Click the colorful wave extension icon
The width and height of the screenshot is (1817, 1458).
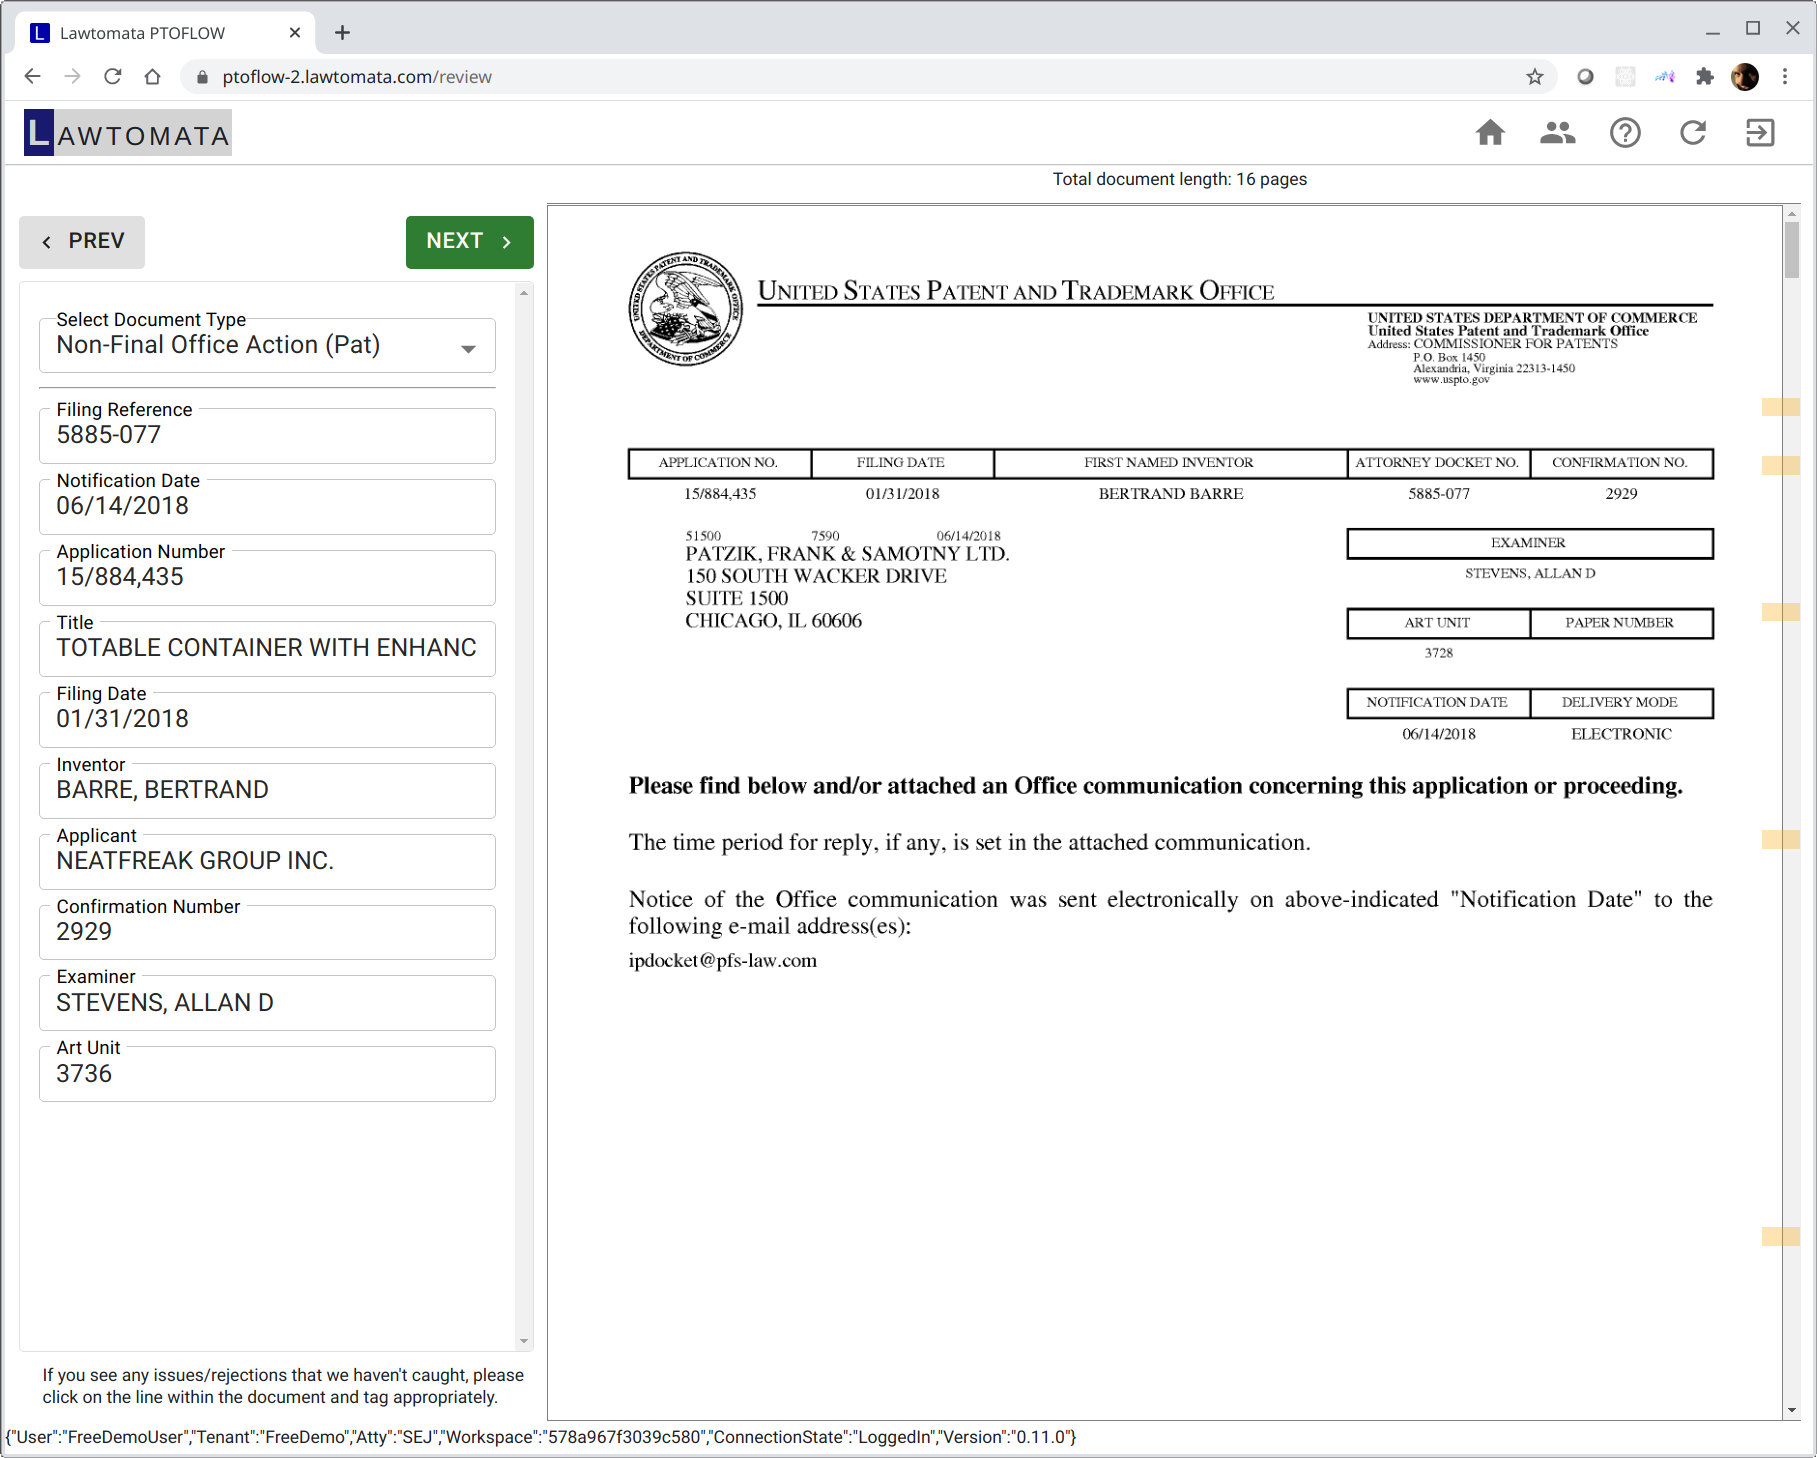(1665, 77)
